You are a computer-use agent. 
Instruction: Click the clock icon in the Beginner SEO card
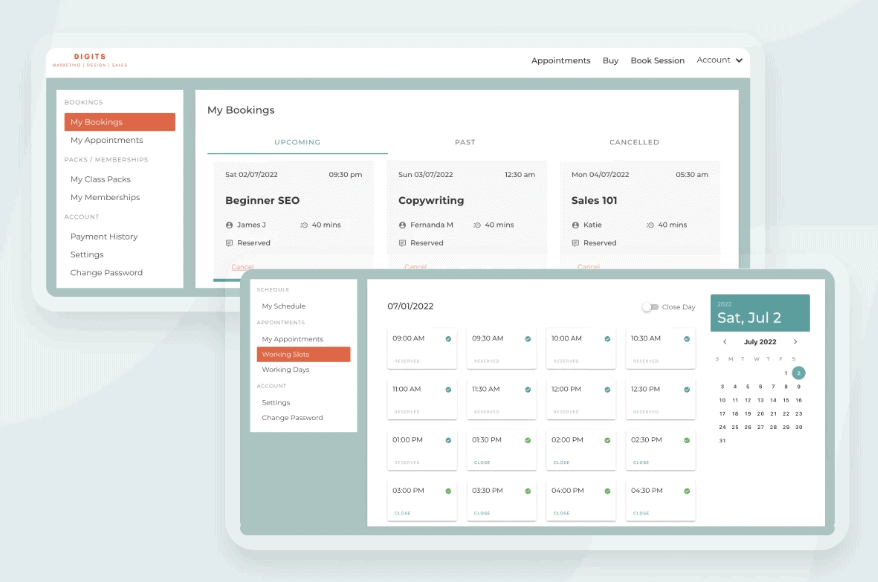(304, 225)
